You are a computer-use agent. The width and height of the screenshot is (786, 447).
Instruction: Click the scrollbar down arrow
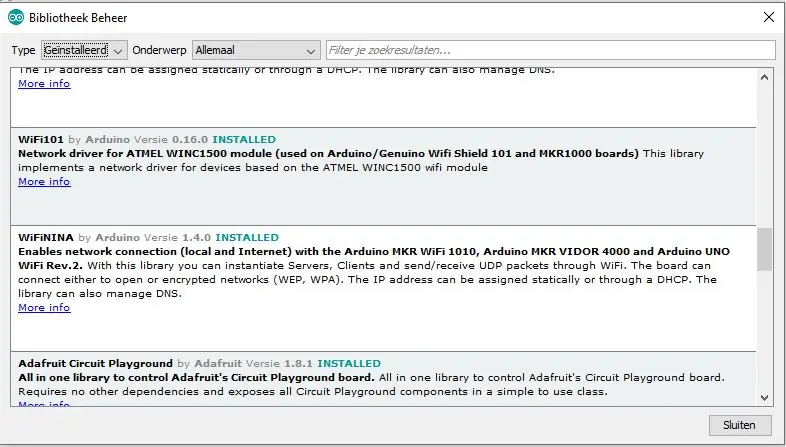point(764,398)
